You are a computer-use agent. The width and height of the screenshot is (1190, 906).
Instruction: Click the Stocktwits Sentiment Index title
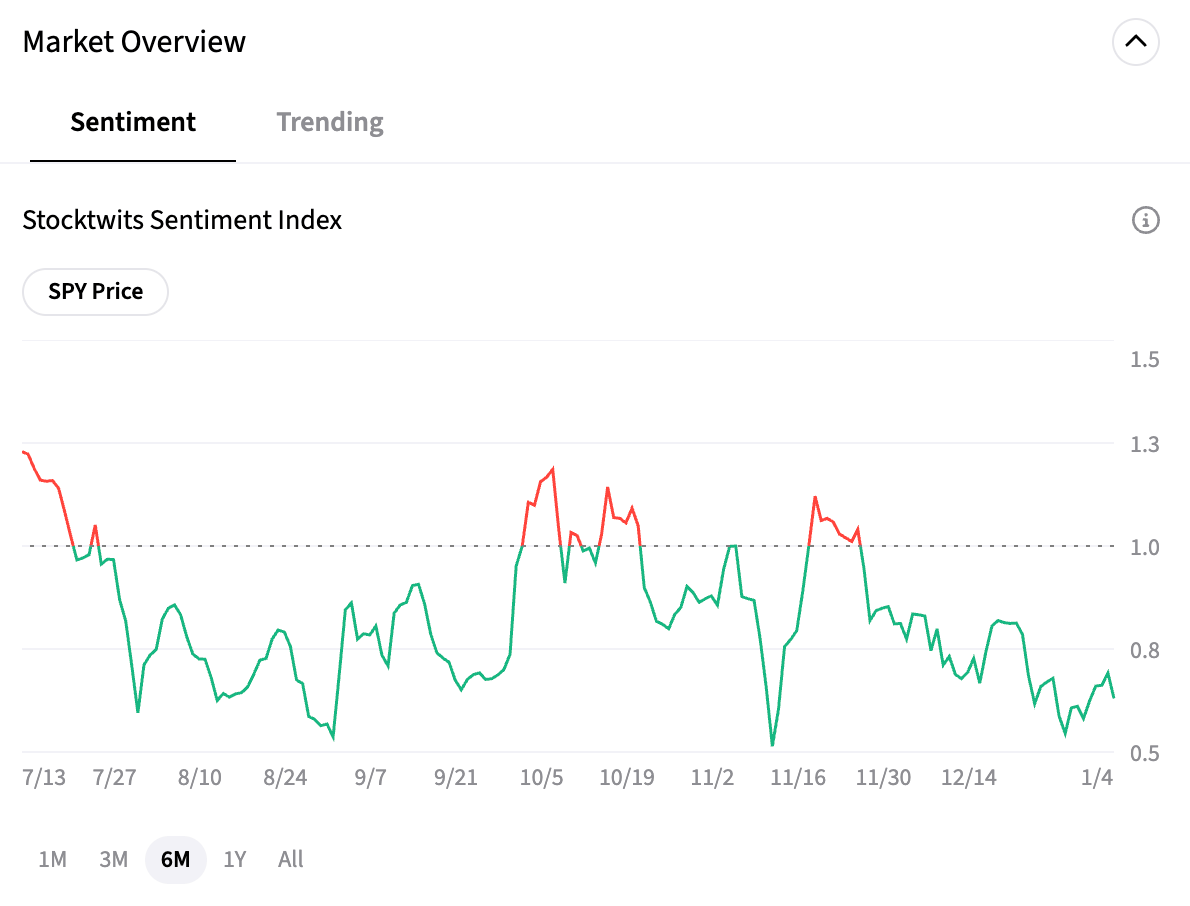click(x=182, y=220)
